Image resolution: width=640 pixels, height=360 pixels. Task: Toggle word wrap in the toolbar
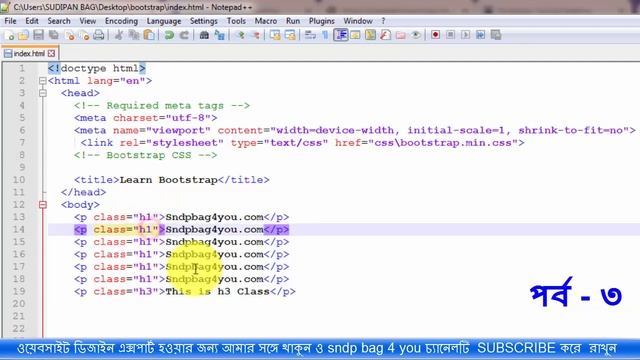point(310,36)
